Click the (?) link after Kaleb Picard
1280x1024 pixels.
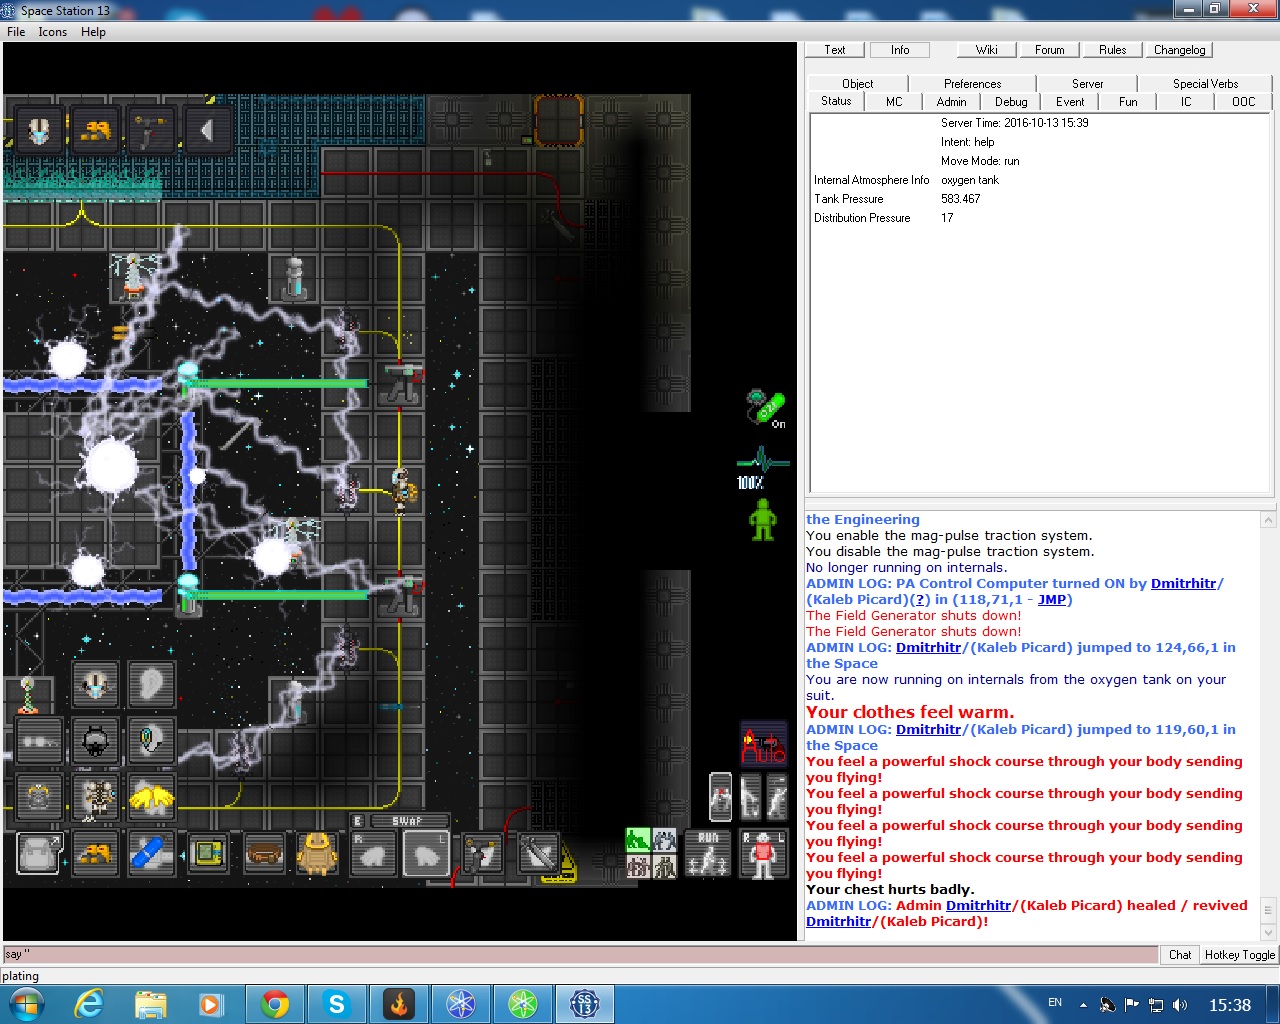click(x=921, y=600)
